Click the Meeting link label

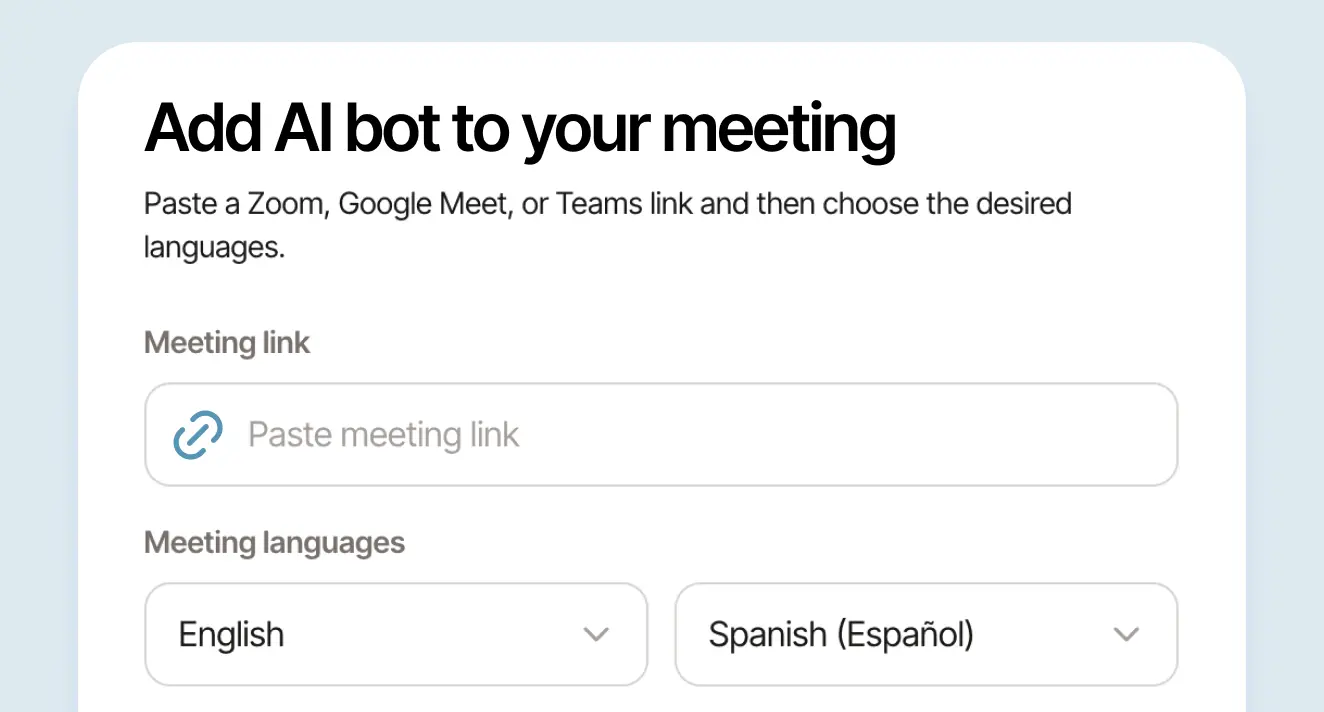pyautogui.click(x=227, y=342)
